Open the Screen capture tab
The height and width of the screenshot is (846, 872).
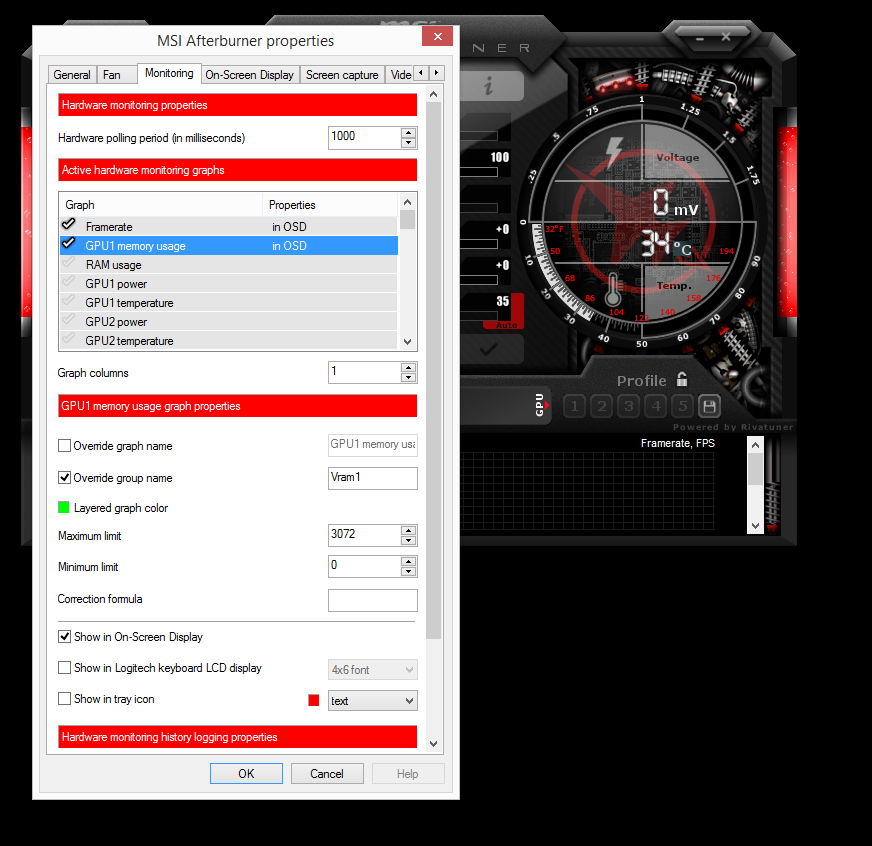342,75
